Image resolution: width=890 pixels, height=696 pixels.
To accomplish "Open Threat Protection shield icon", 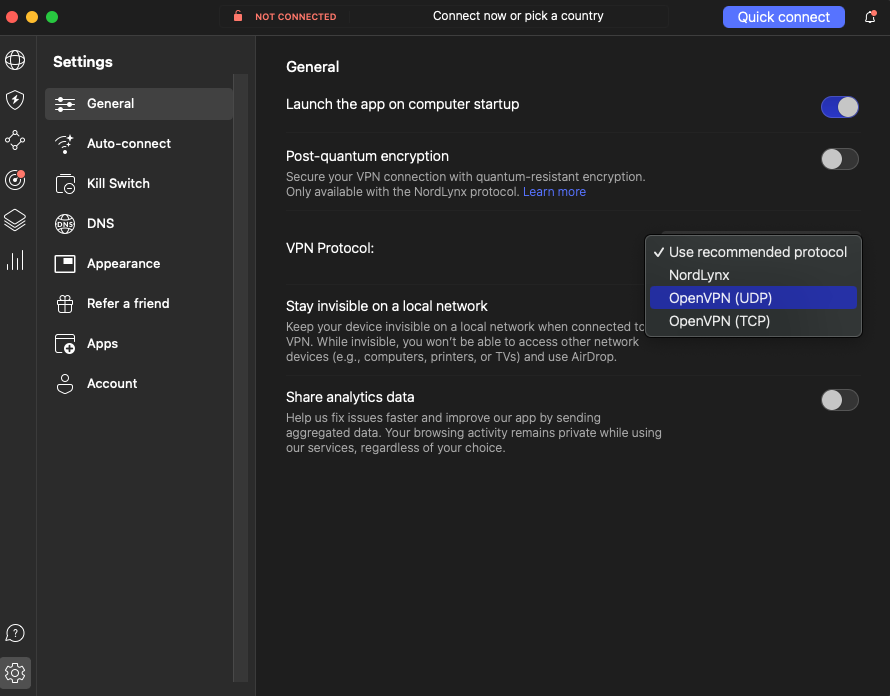I will 15,100.
